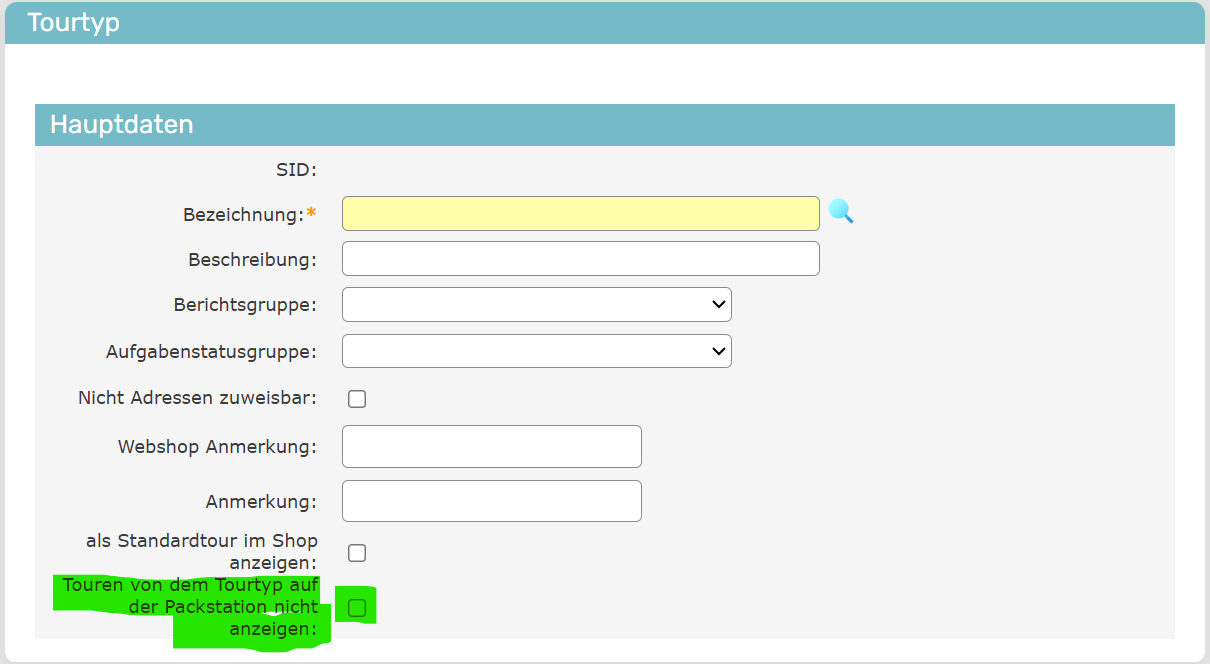The height and width of the screenshot is (664, 1210).
Task: Select the Webshop Anmerkung text box
Action: click(491, 447)
